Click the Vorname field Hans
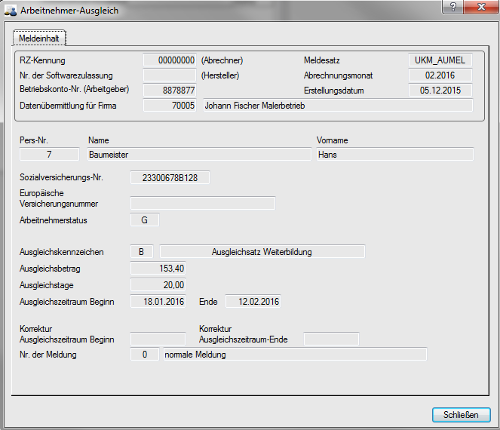This screenshot has width=500, height=430. click(395, 155)
